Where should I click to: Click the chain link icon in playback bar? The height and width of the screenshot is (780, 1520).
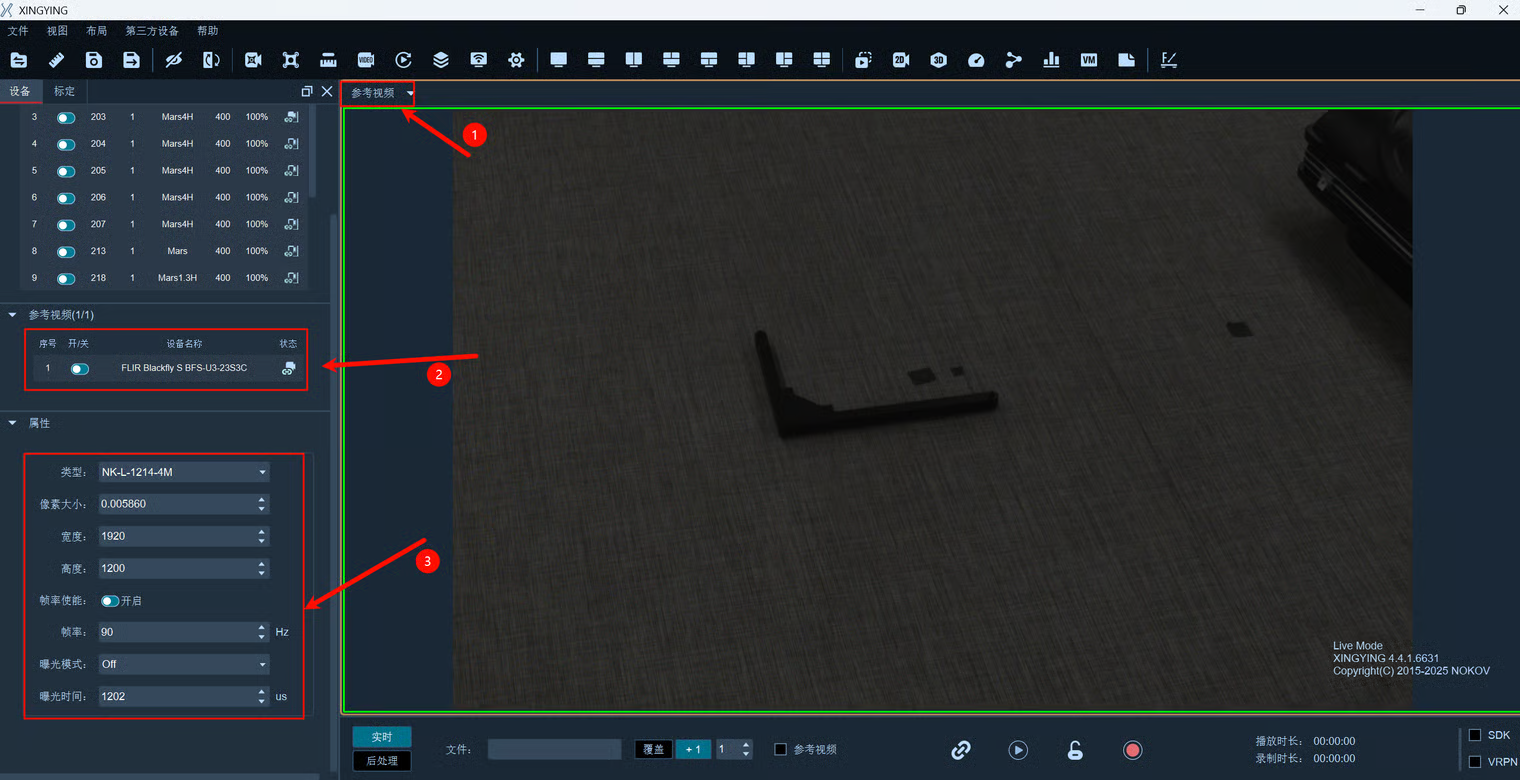pyautogui.click(x=961, y=750)
